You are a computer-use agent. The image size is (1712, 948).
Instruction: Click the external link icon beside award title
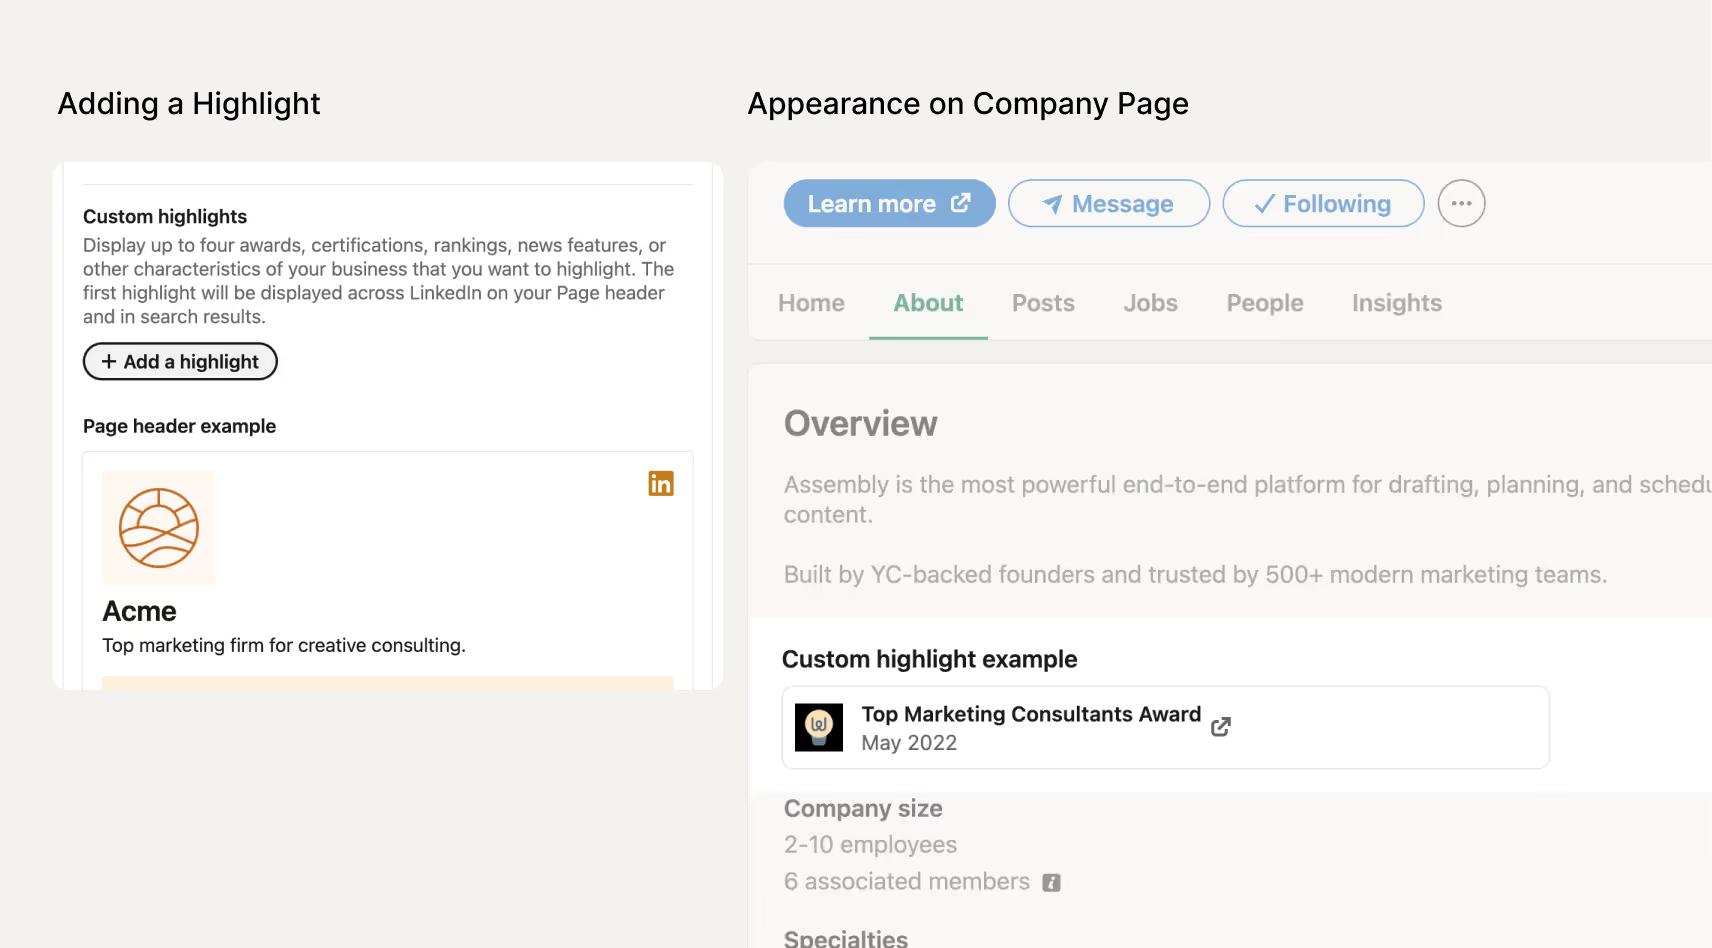pyautogui.click(x=1221, y=727)
